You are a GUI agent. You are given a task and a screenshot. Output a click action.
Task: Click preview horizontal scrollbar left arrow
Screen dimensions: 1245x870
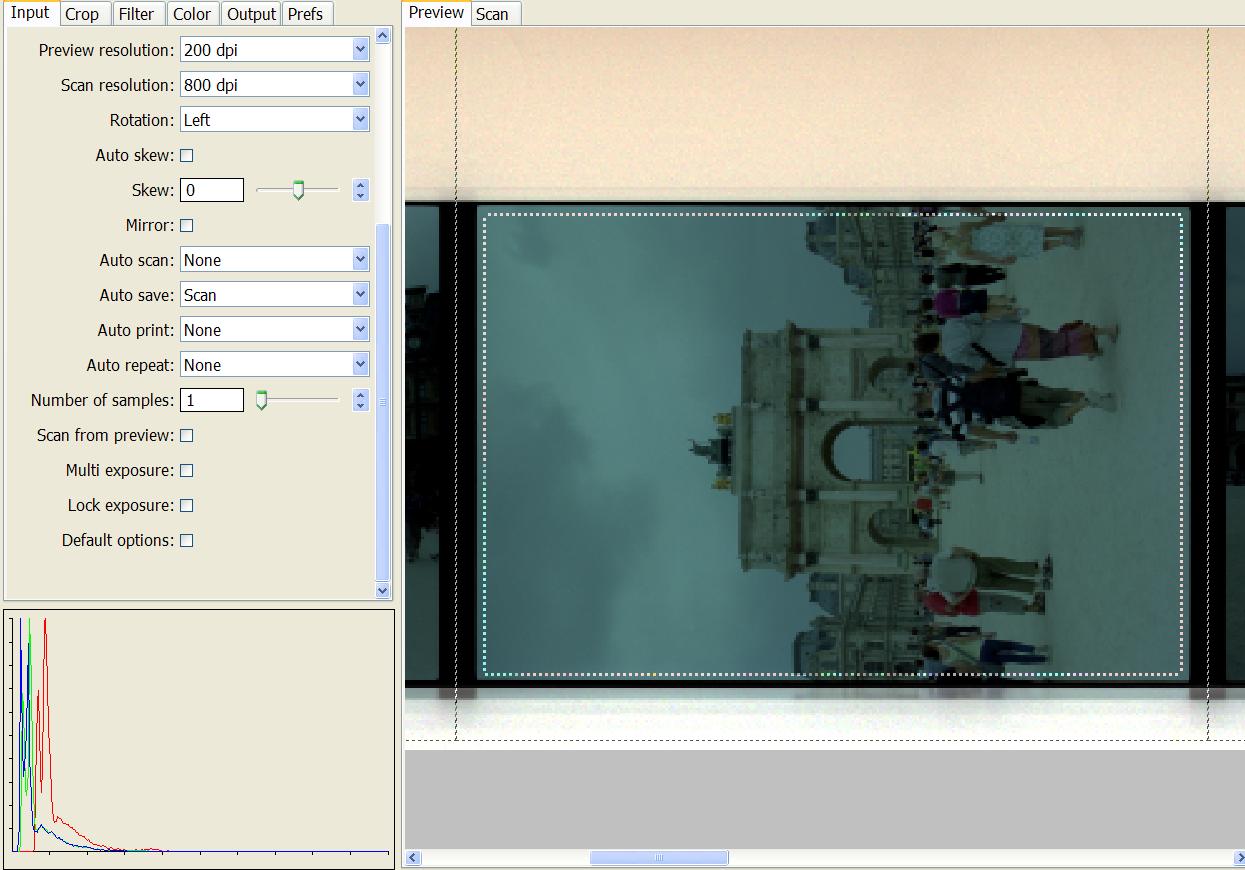click(x=413, y=857)
